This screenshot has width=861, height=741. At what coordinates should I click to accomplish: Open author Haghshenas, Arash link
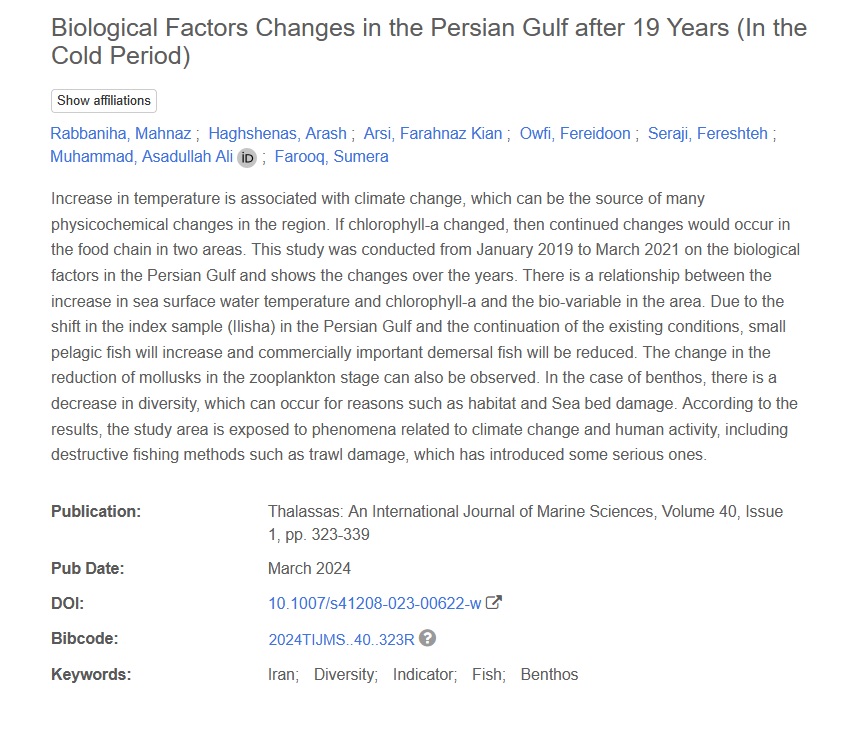point(277,133)
